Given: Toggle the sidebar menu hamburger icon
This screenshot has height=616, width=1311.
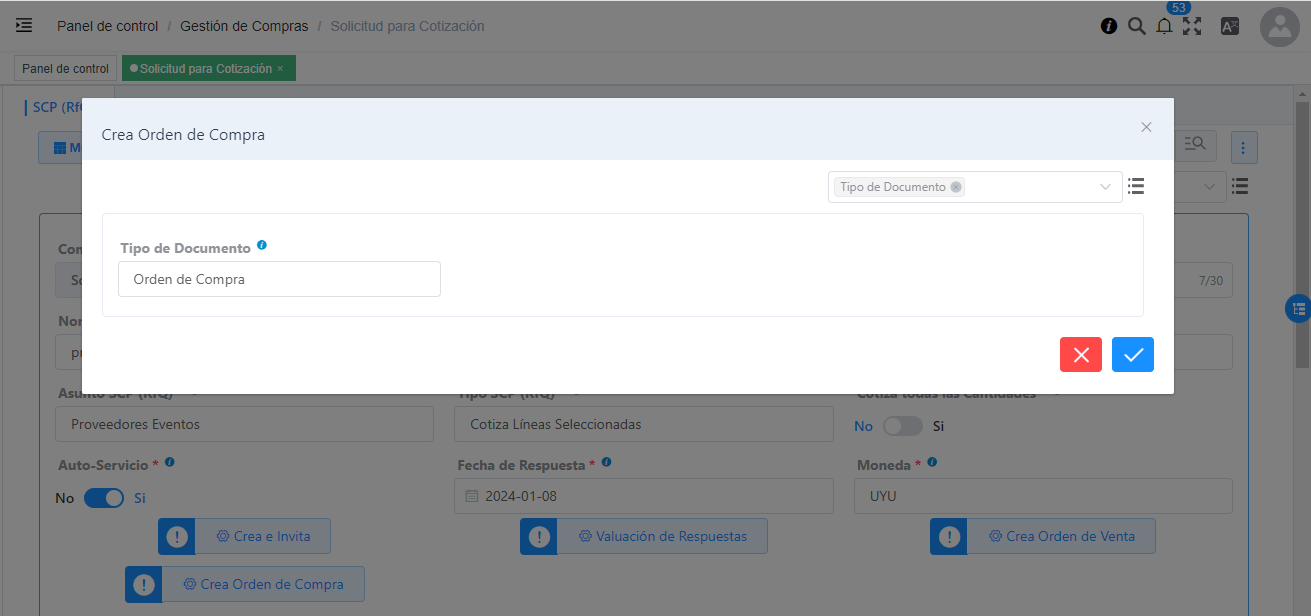Looking at the screenshot, I should [x=24, y=26].
